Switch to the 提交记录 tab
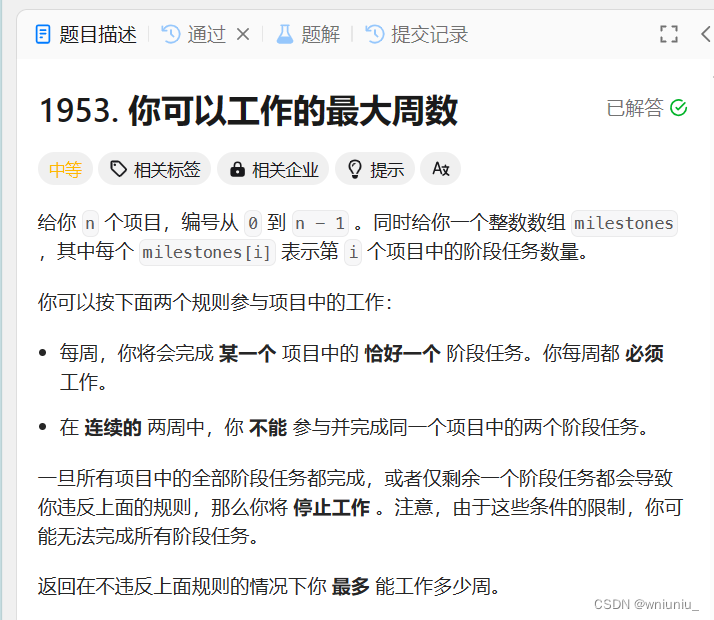 coord(417,35)
